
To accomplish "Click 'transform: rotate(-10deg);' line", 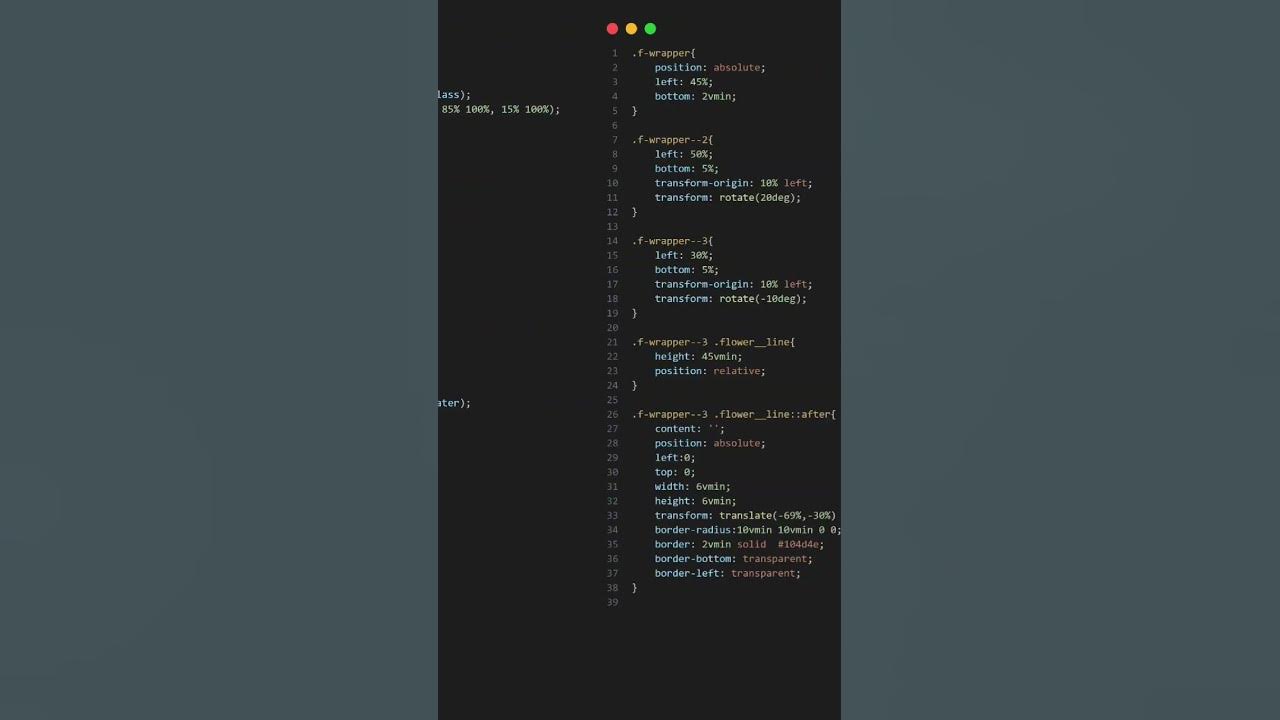I will [x=731, y=299].
